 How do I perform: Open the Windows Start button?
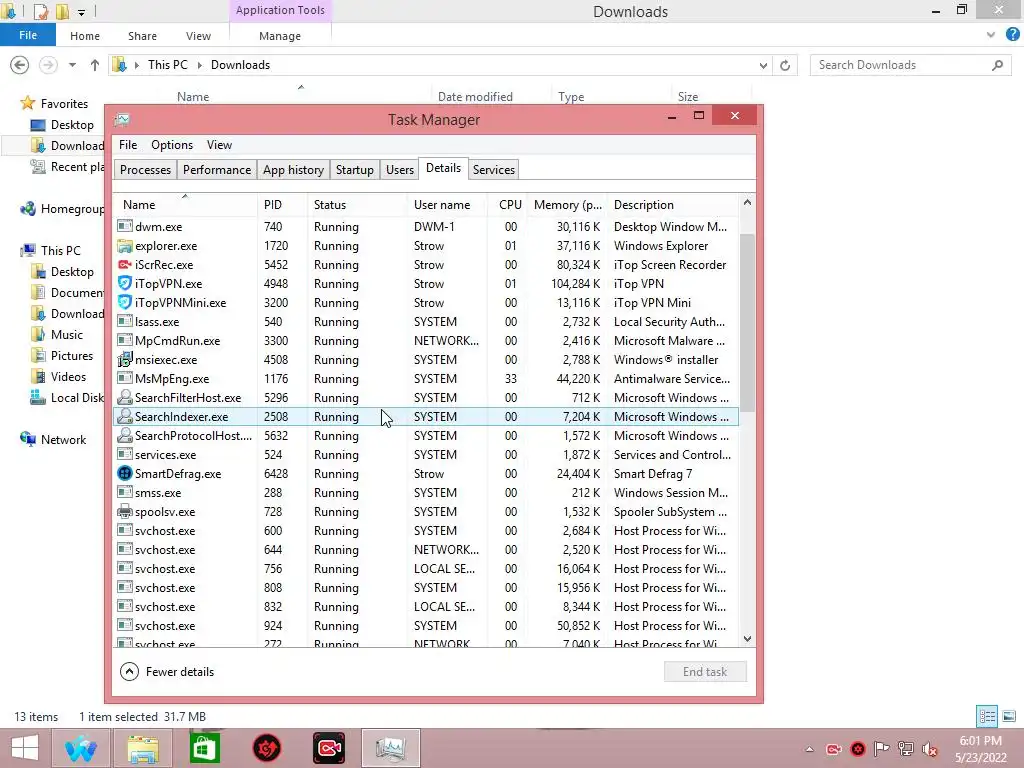coord(25,748)
